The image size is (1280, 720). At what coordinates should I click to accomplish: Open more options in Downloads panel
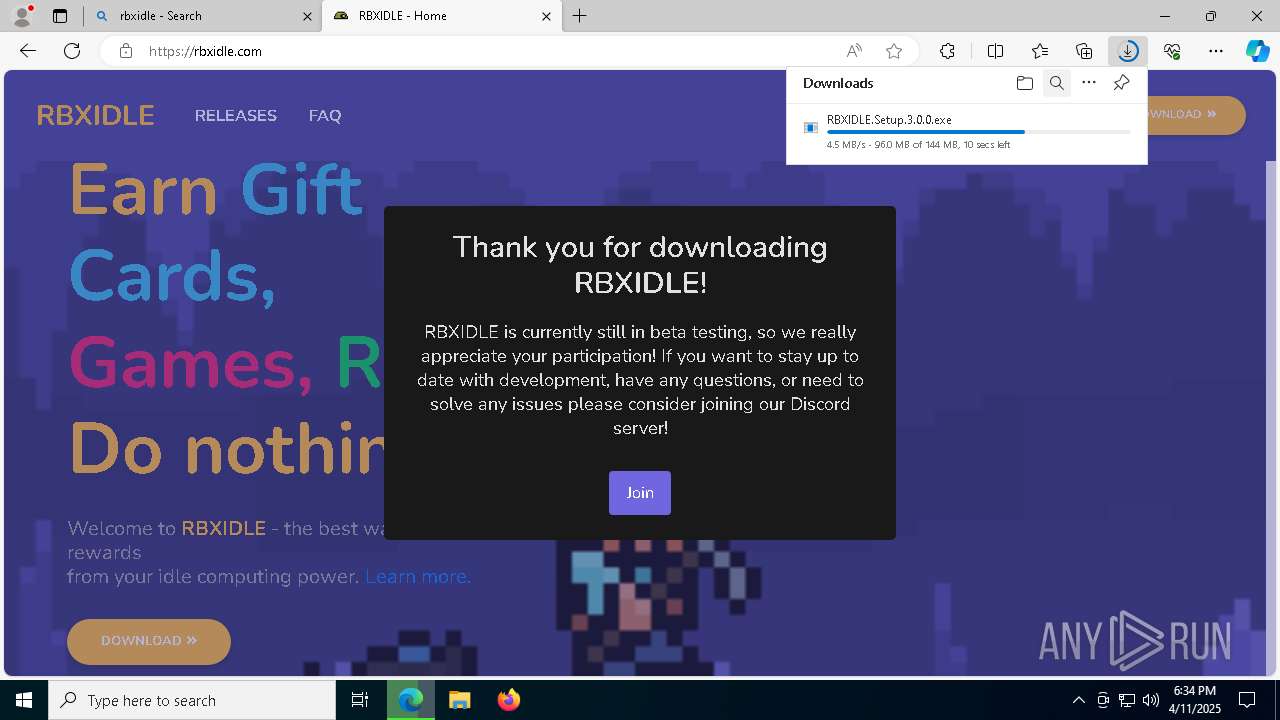[x=1089, y=83]
